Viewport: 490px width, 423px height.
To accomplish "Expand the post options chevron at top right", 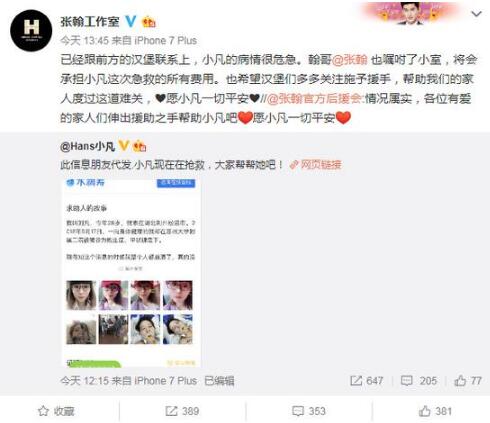I will click(x=476, y=14).
